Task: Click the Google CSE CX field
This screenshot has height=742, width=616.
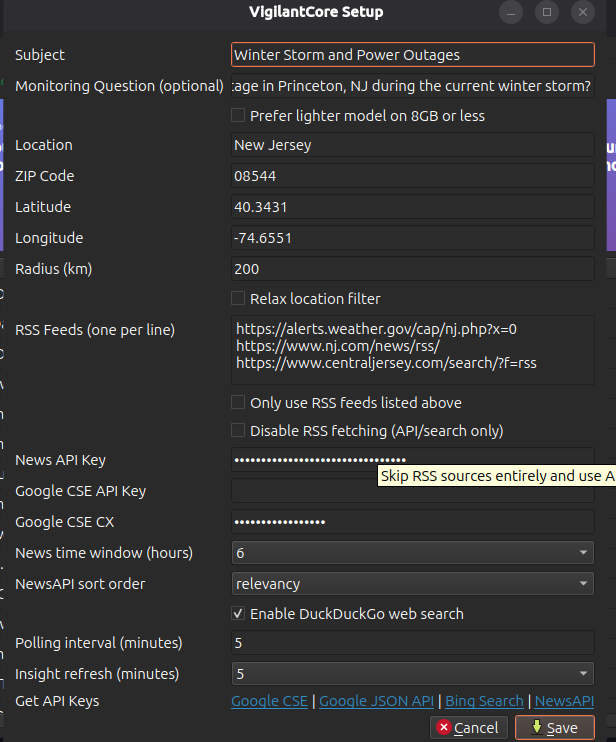Action: coord(413,522)
